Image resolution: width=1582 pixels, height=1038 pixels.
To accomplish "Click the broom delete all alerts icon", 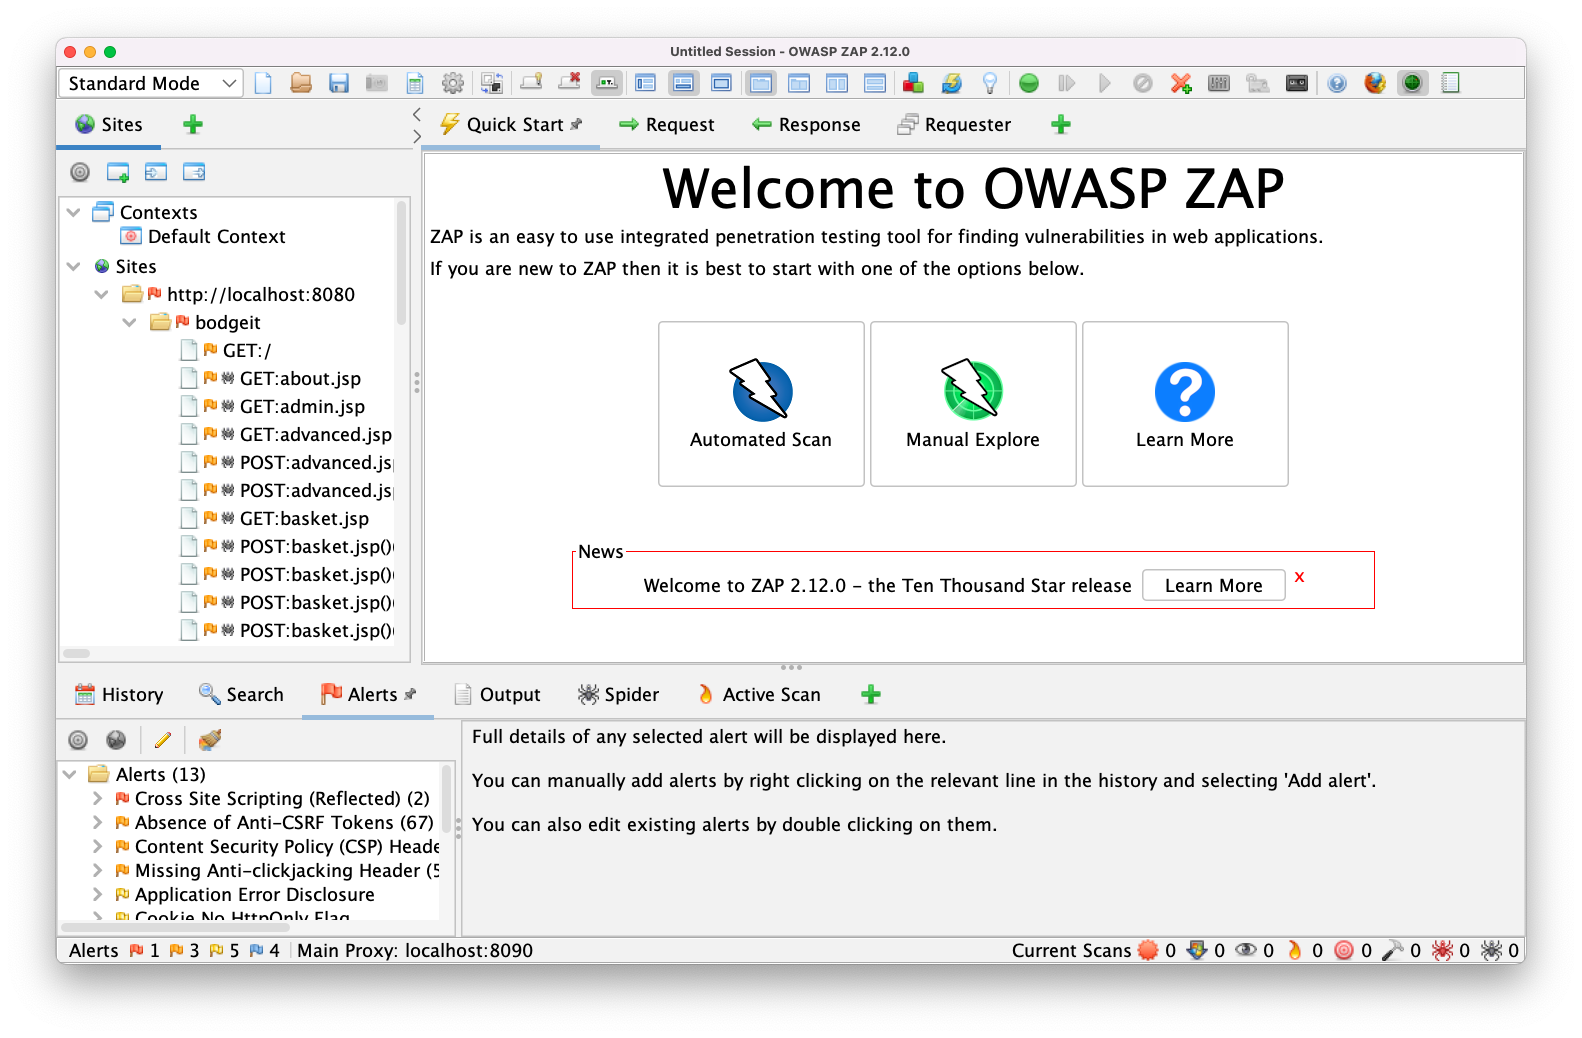I will click(209, 740).
